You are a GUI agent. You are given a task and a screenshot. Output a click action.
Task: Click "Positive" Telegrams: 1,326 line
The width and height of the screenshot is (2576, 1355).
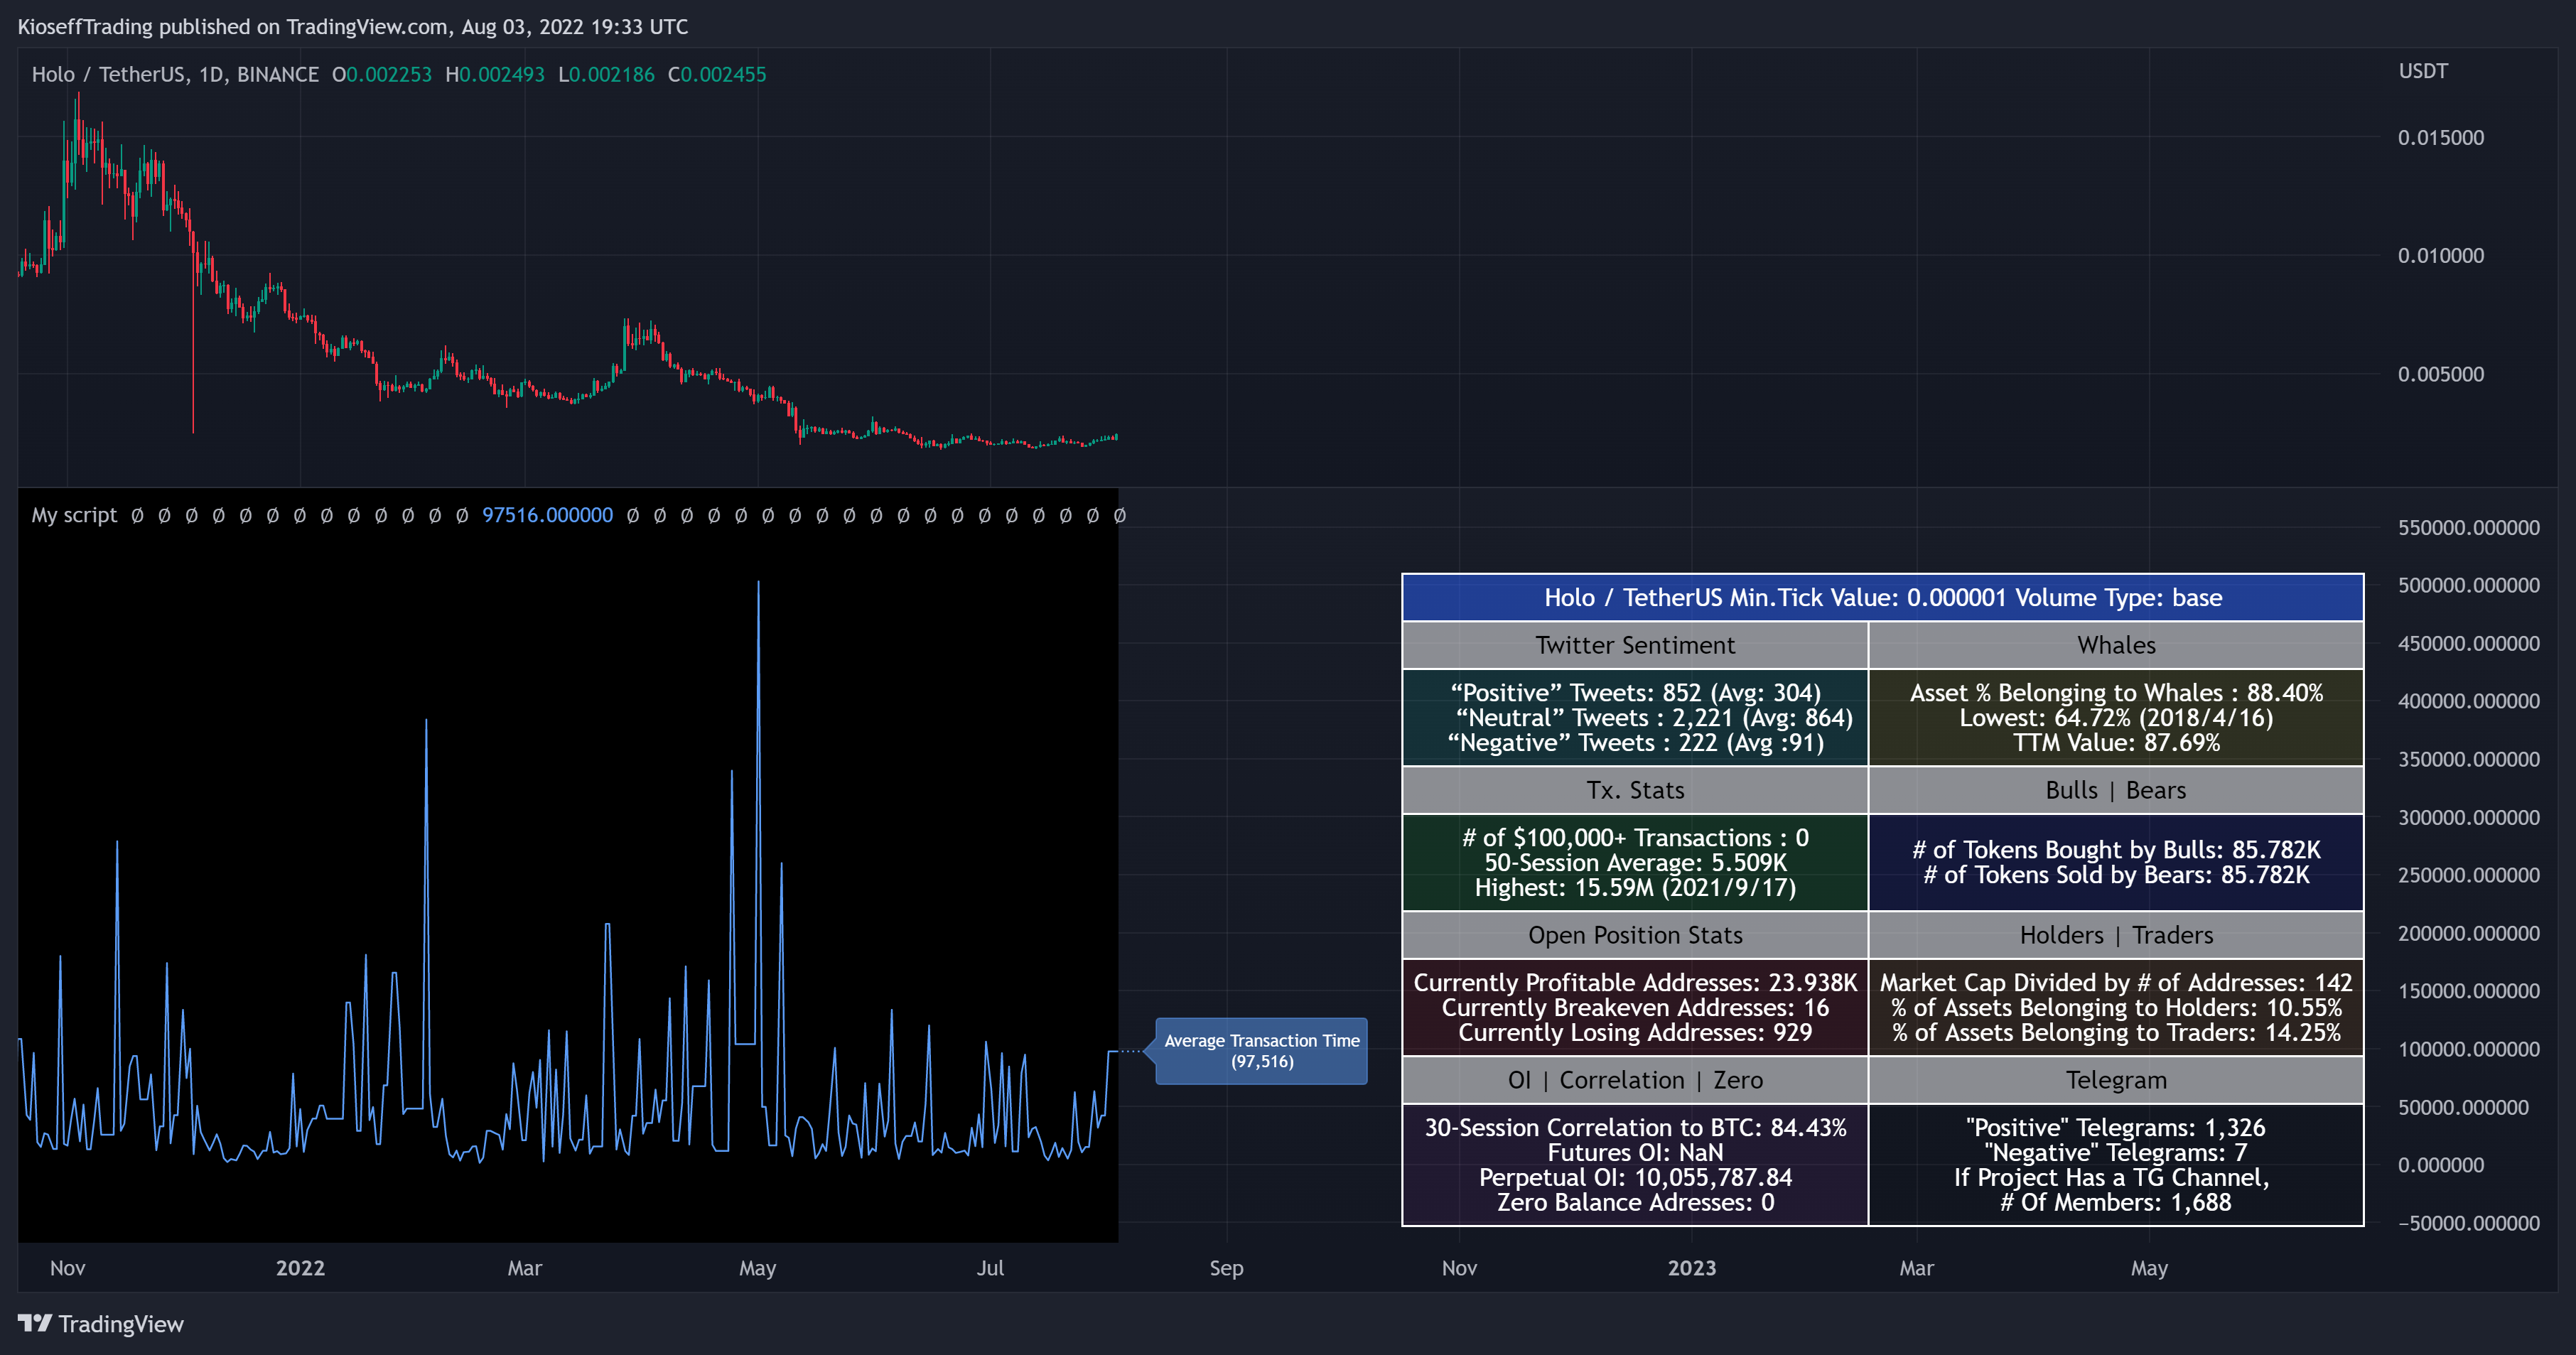[x=2116, y=1128]
